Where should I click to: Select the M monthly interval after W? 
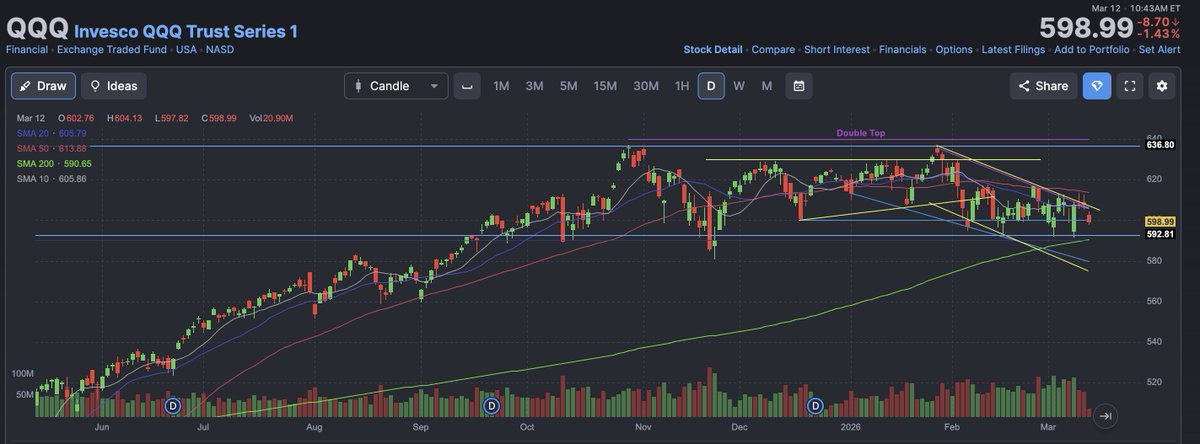point(767,86)
